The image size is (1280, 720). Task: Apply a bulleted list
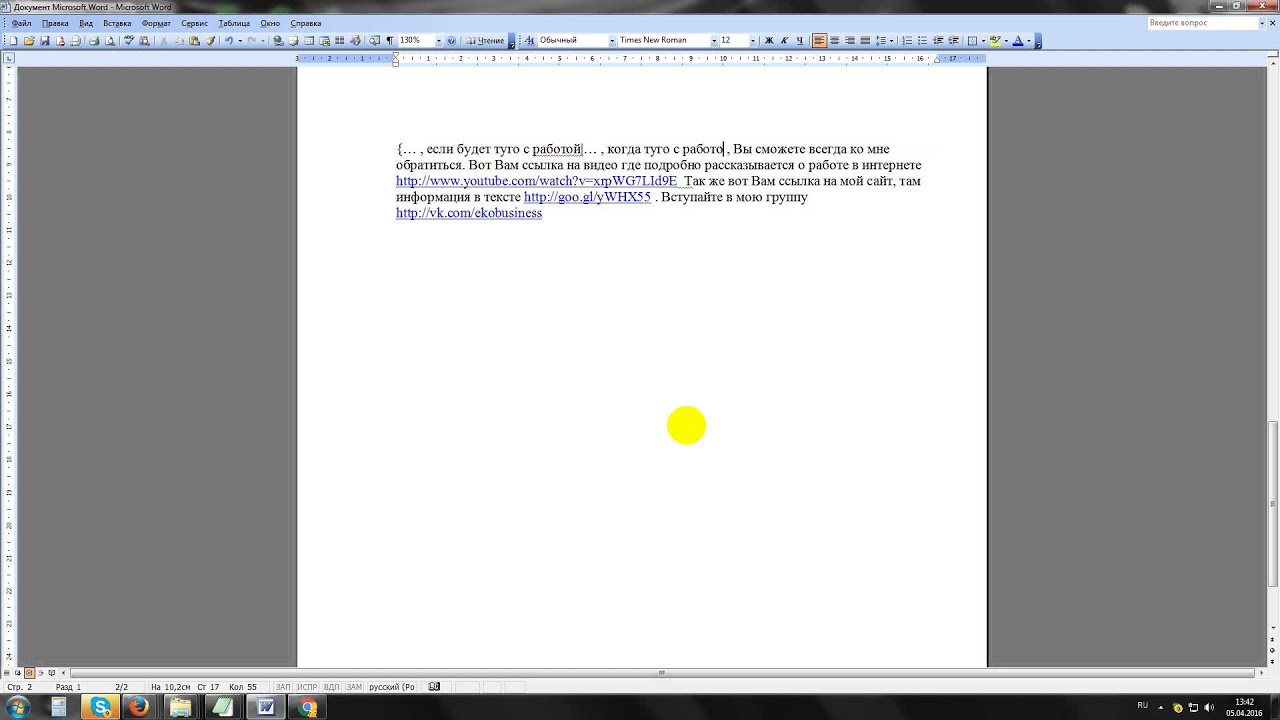pos(922,41)
